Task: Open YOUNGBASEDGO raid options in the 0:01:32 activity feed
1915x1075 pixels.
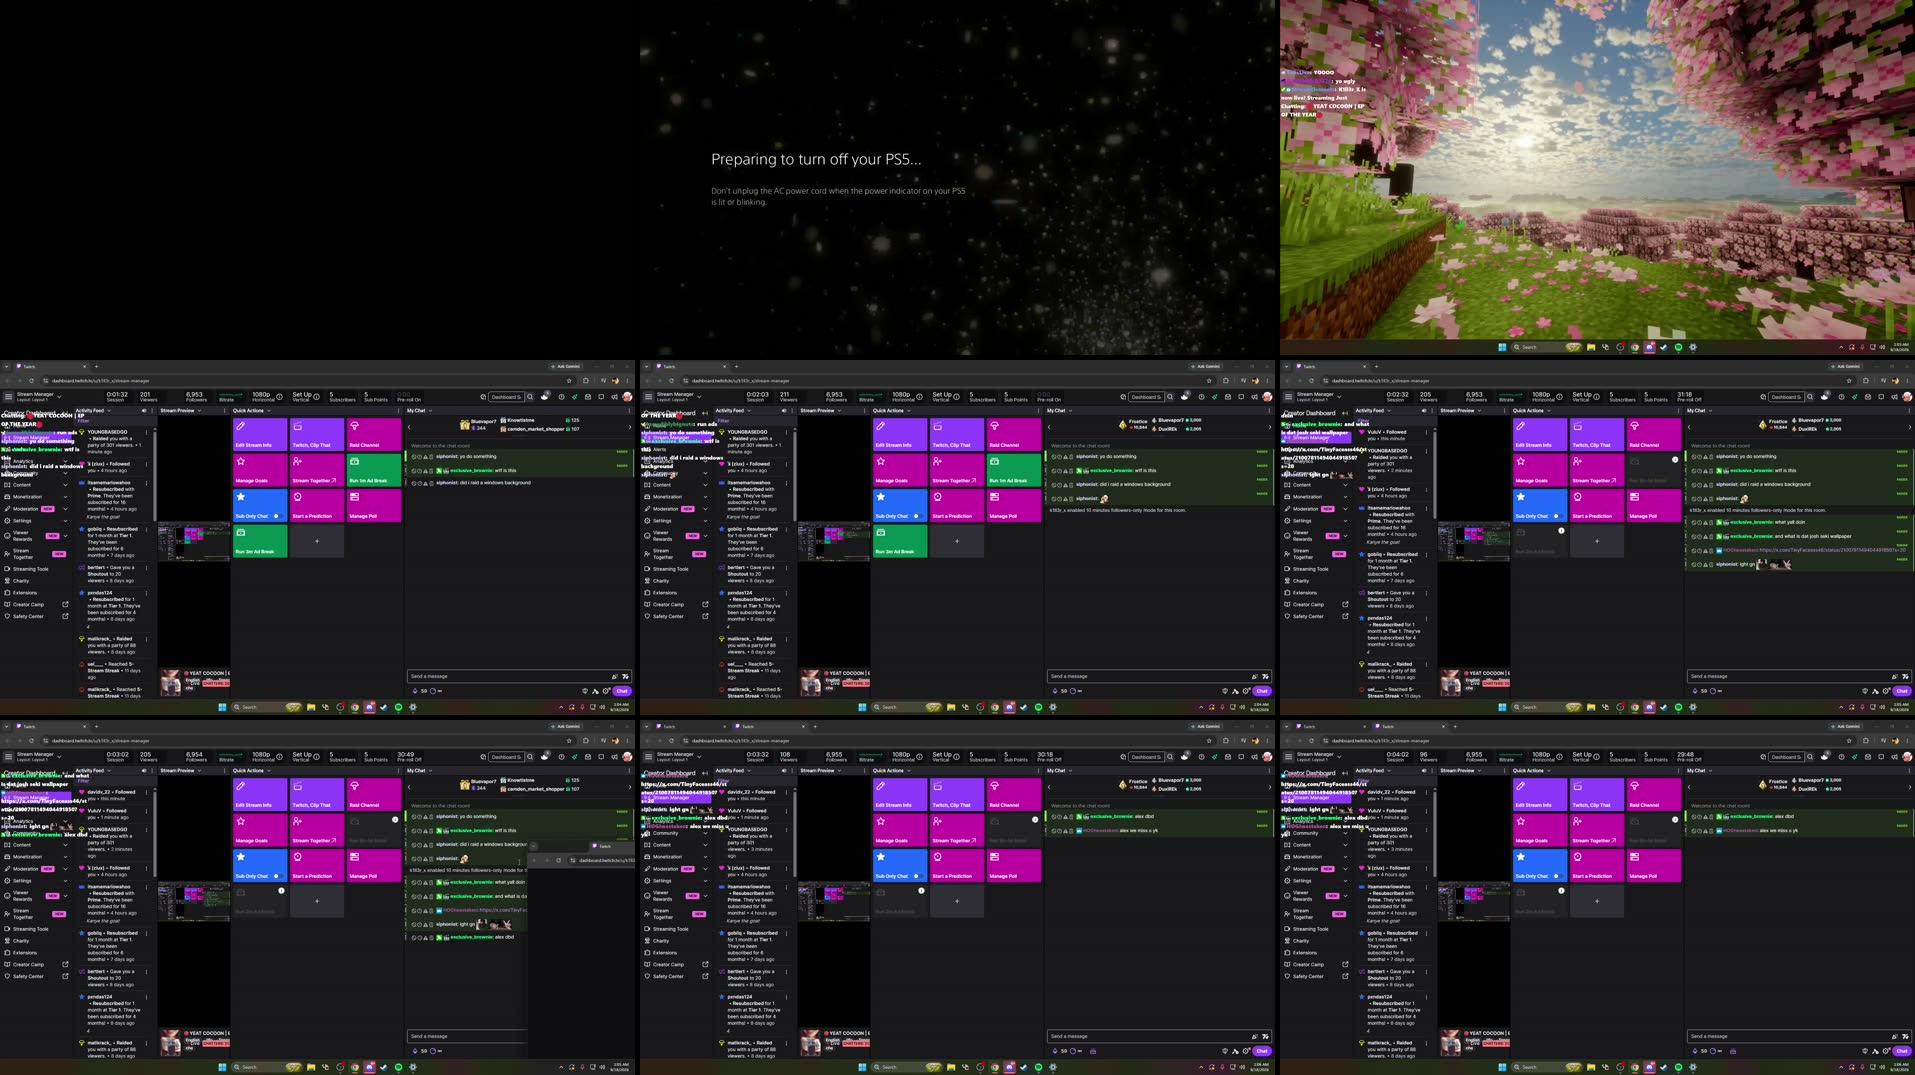Action: click(147, 432)
